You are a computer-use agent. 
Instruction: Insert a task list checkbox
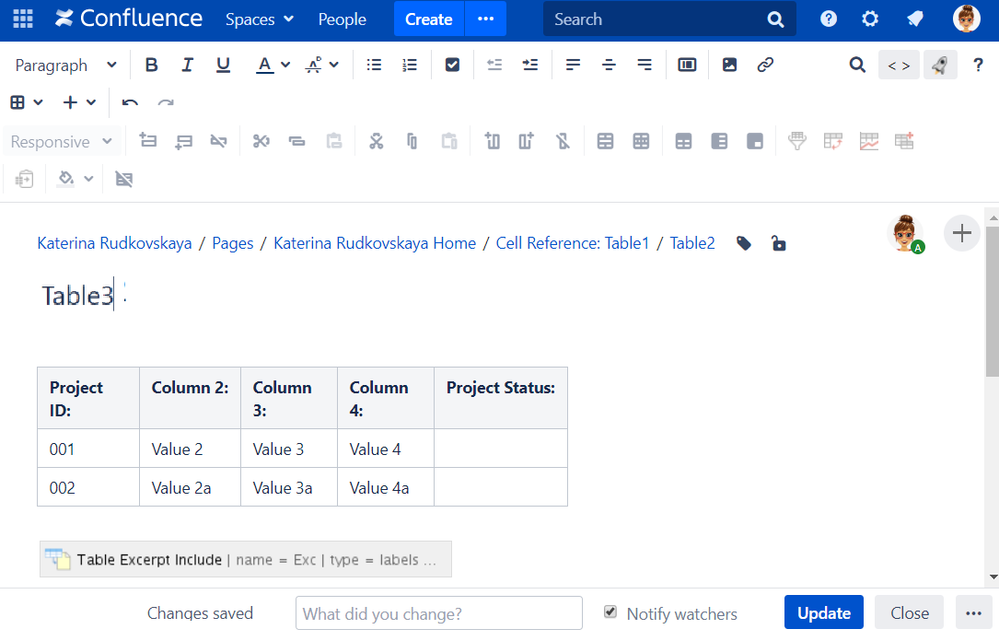pos(452,65)
